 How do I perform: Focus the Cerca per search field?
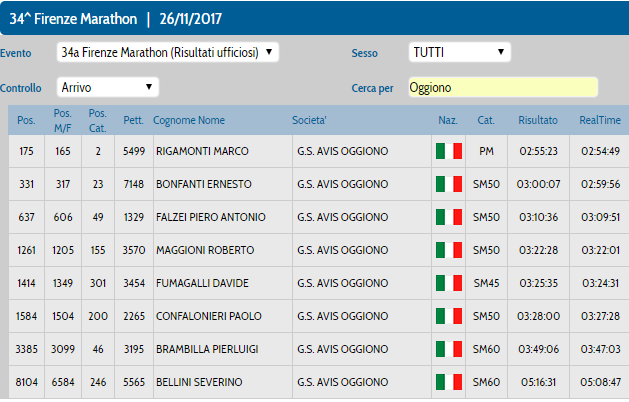(x=503, y=87)
